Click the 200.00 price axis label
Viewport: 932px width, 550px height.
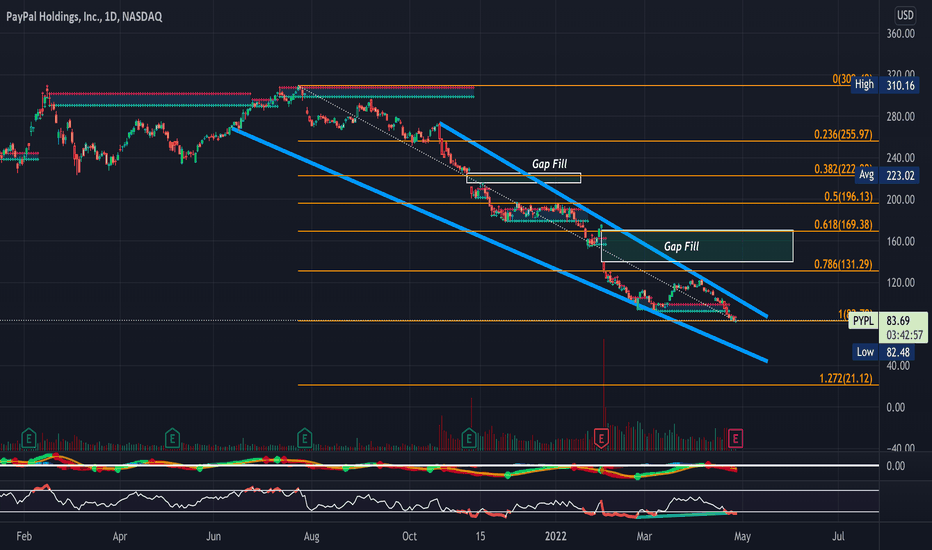(x=900, y=200)
